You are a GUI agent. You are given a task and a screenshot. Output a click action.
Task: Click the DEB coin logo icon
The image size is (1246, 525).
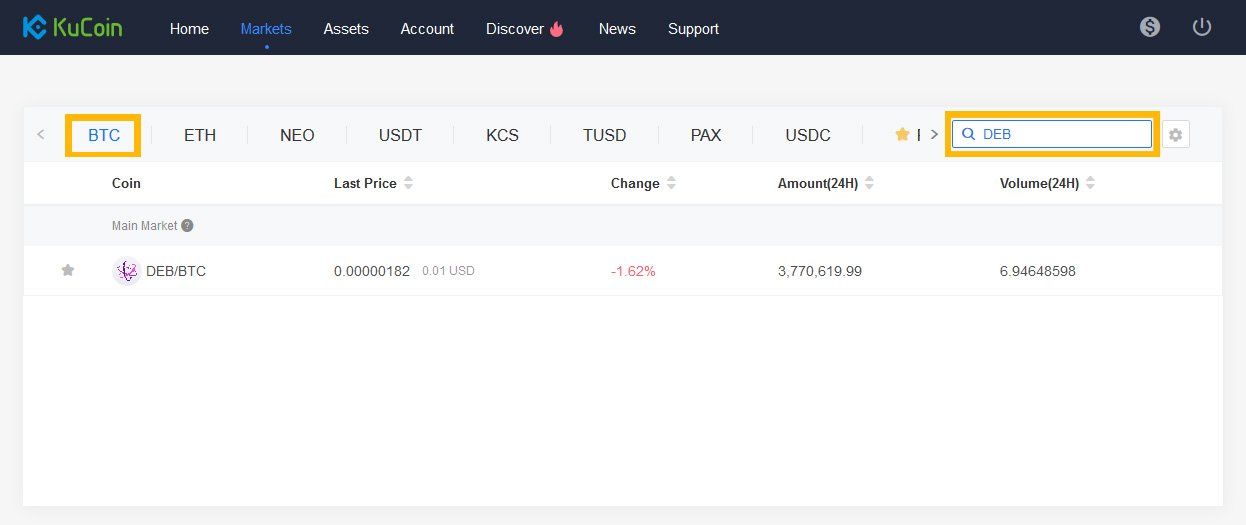tap(126, 271)
